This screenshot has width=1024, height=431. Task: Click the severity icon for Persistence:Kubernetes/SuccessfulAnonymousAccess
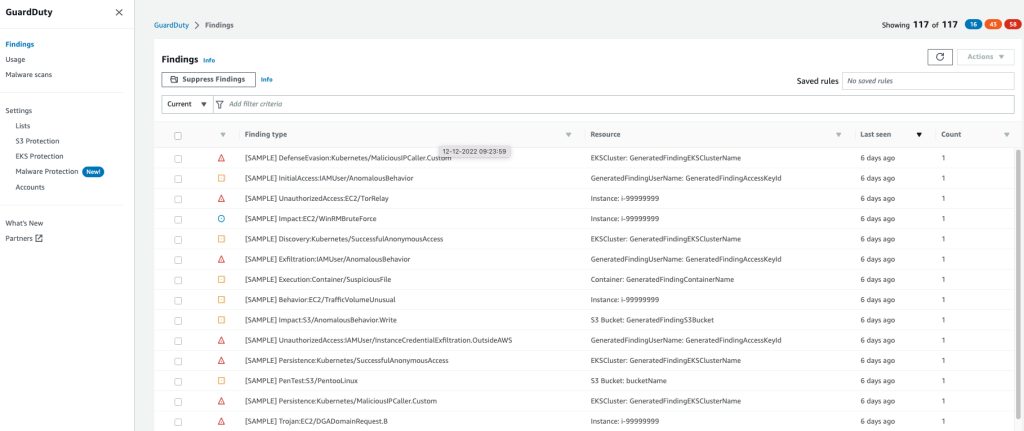click(x=221, y=360)
